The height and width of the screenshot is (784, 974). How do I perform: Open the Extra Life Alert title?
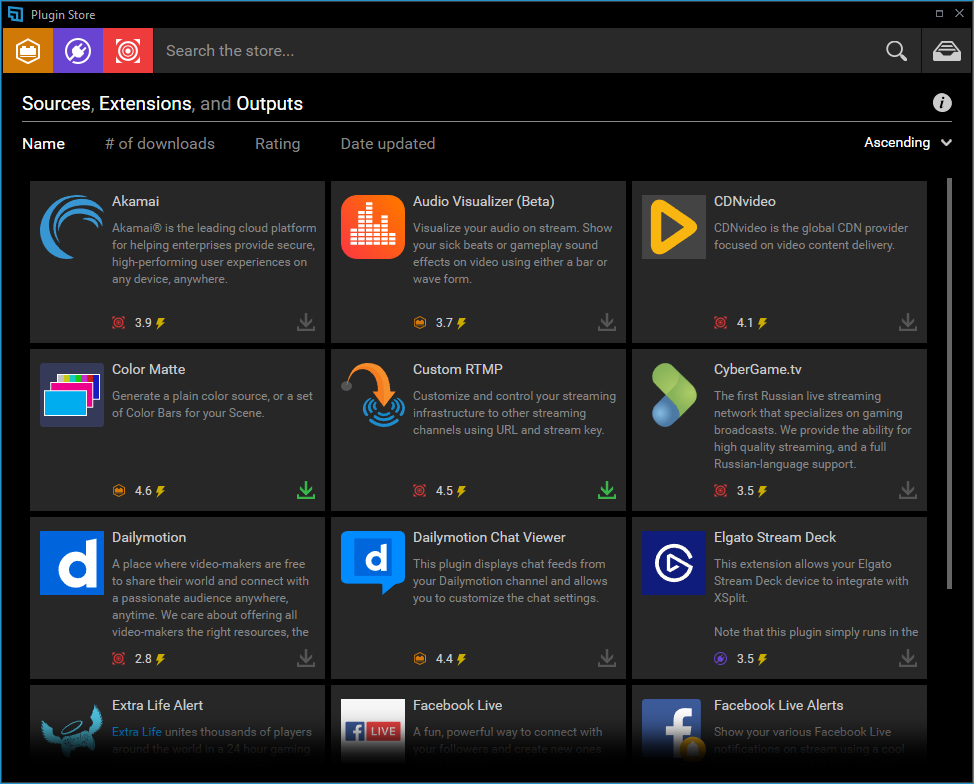coord(158,705)
